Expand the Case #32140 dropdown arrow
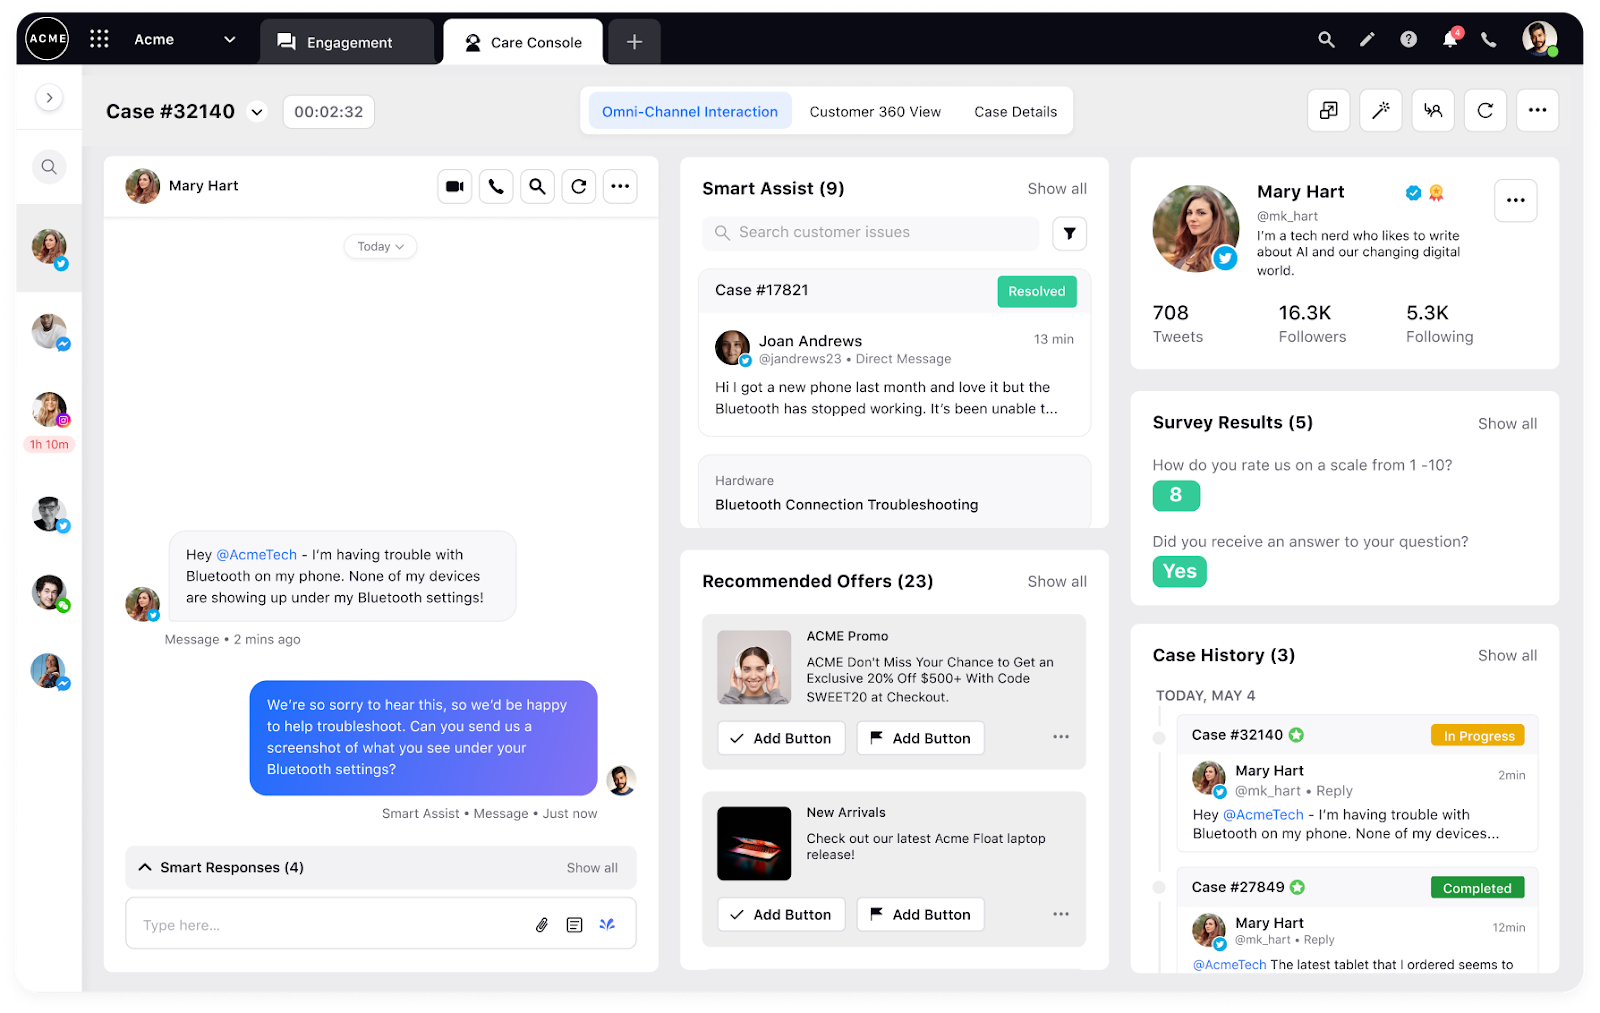1600x1013 pixels. click(x=257, y=112)
